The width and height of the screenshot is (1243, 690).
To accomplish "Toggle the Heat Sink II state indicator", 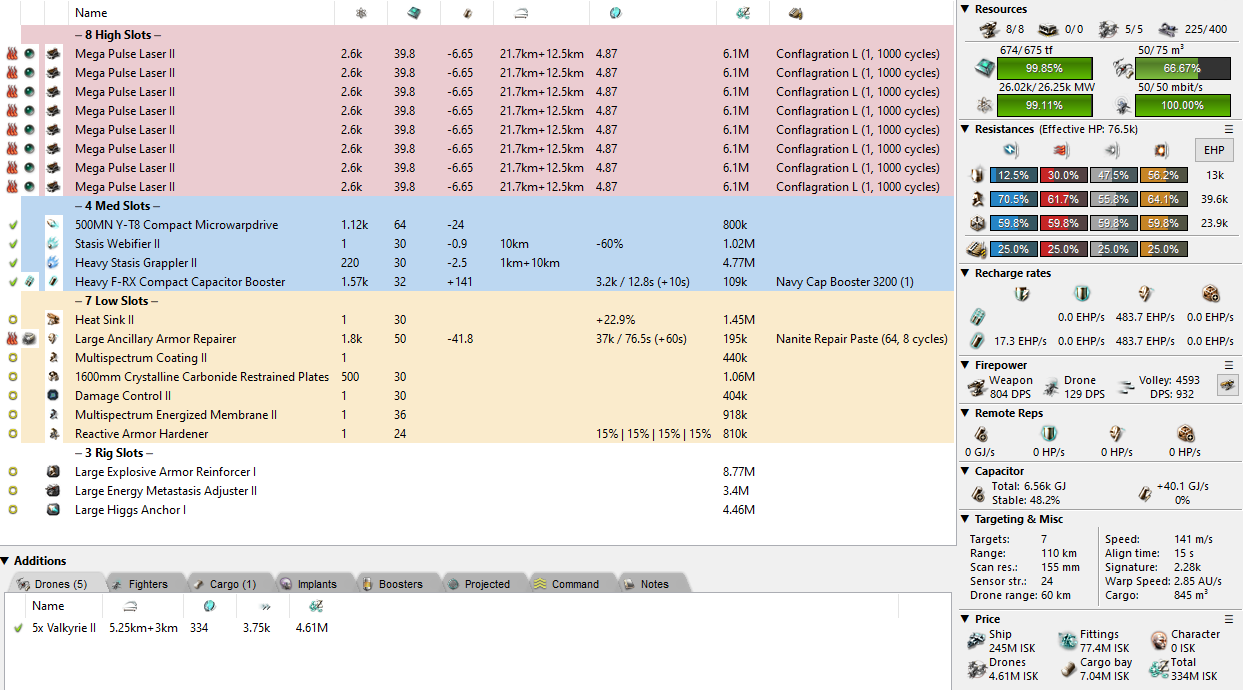I will click(x=12, y=320).
